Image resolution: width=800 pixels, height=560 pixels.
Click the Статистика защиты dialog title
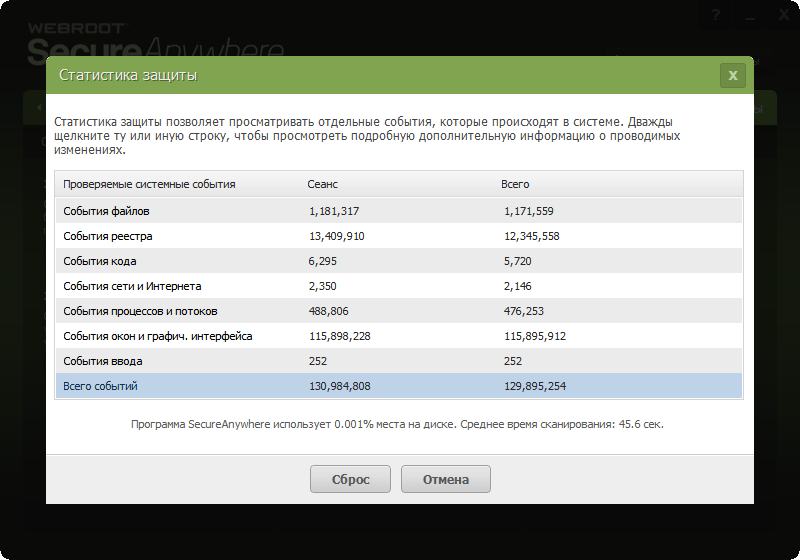point(128,75)
